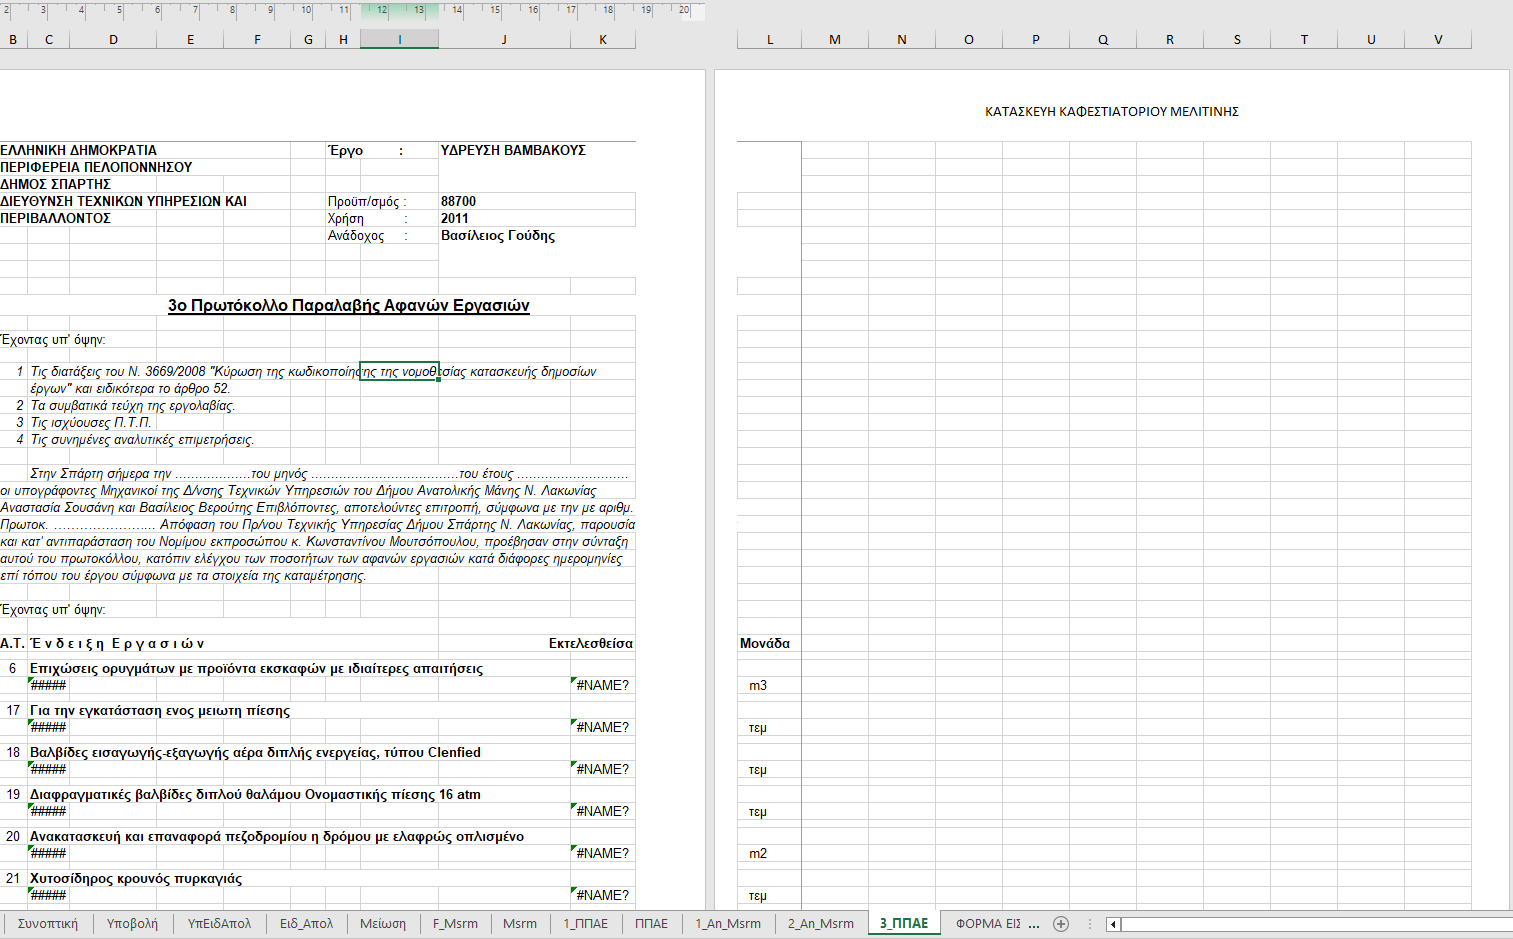
Task: Select the title cell 3ο Πρωτόκολλο Παραλαβής
Action: click(x=348, y=306)
